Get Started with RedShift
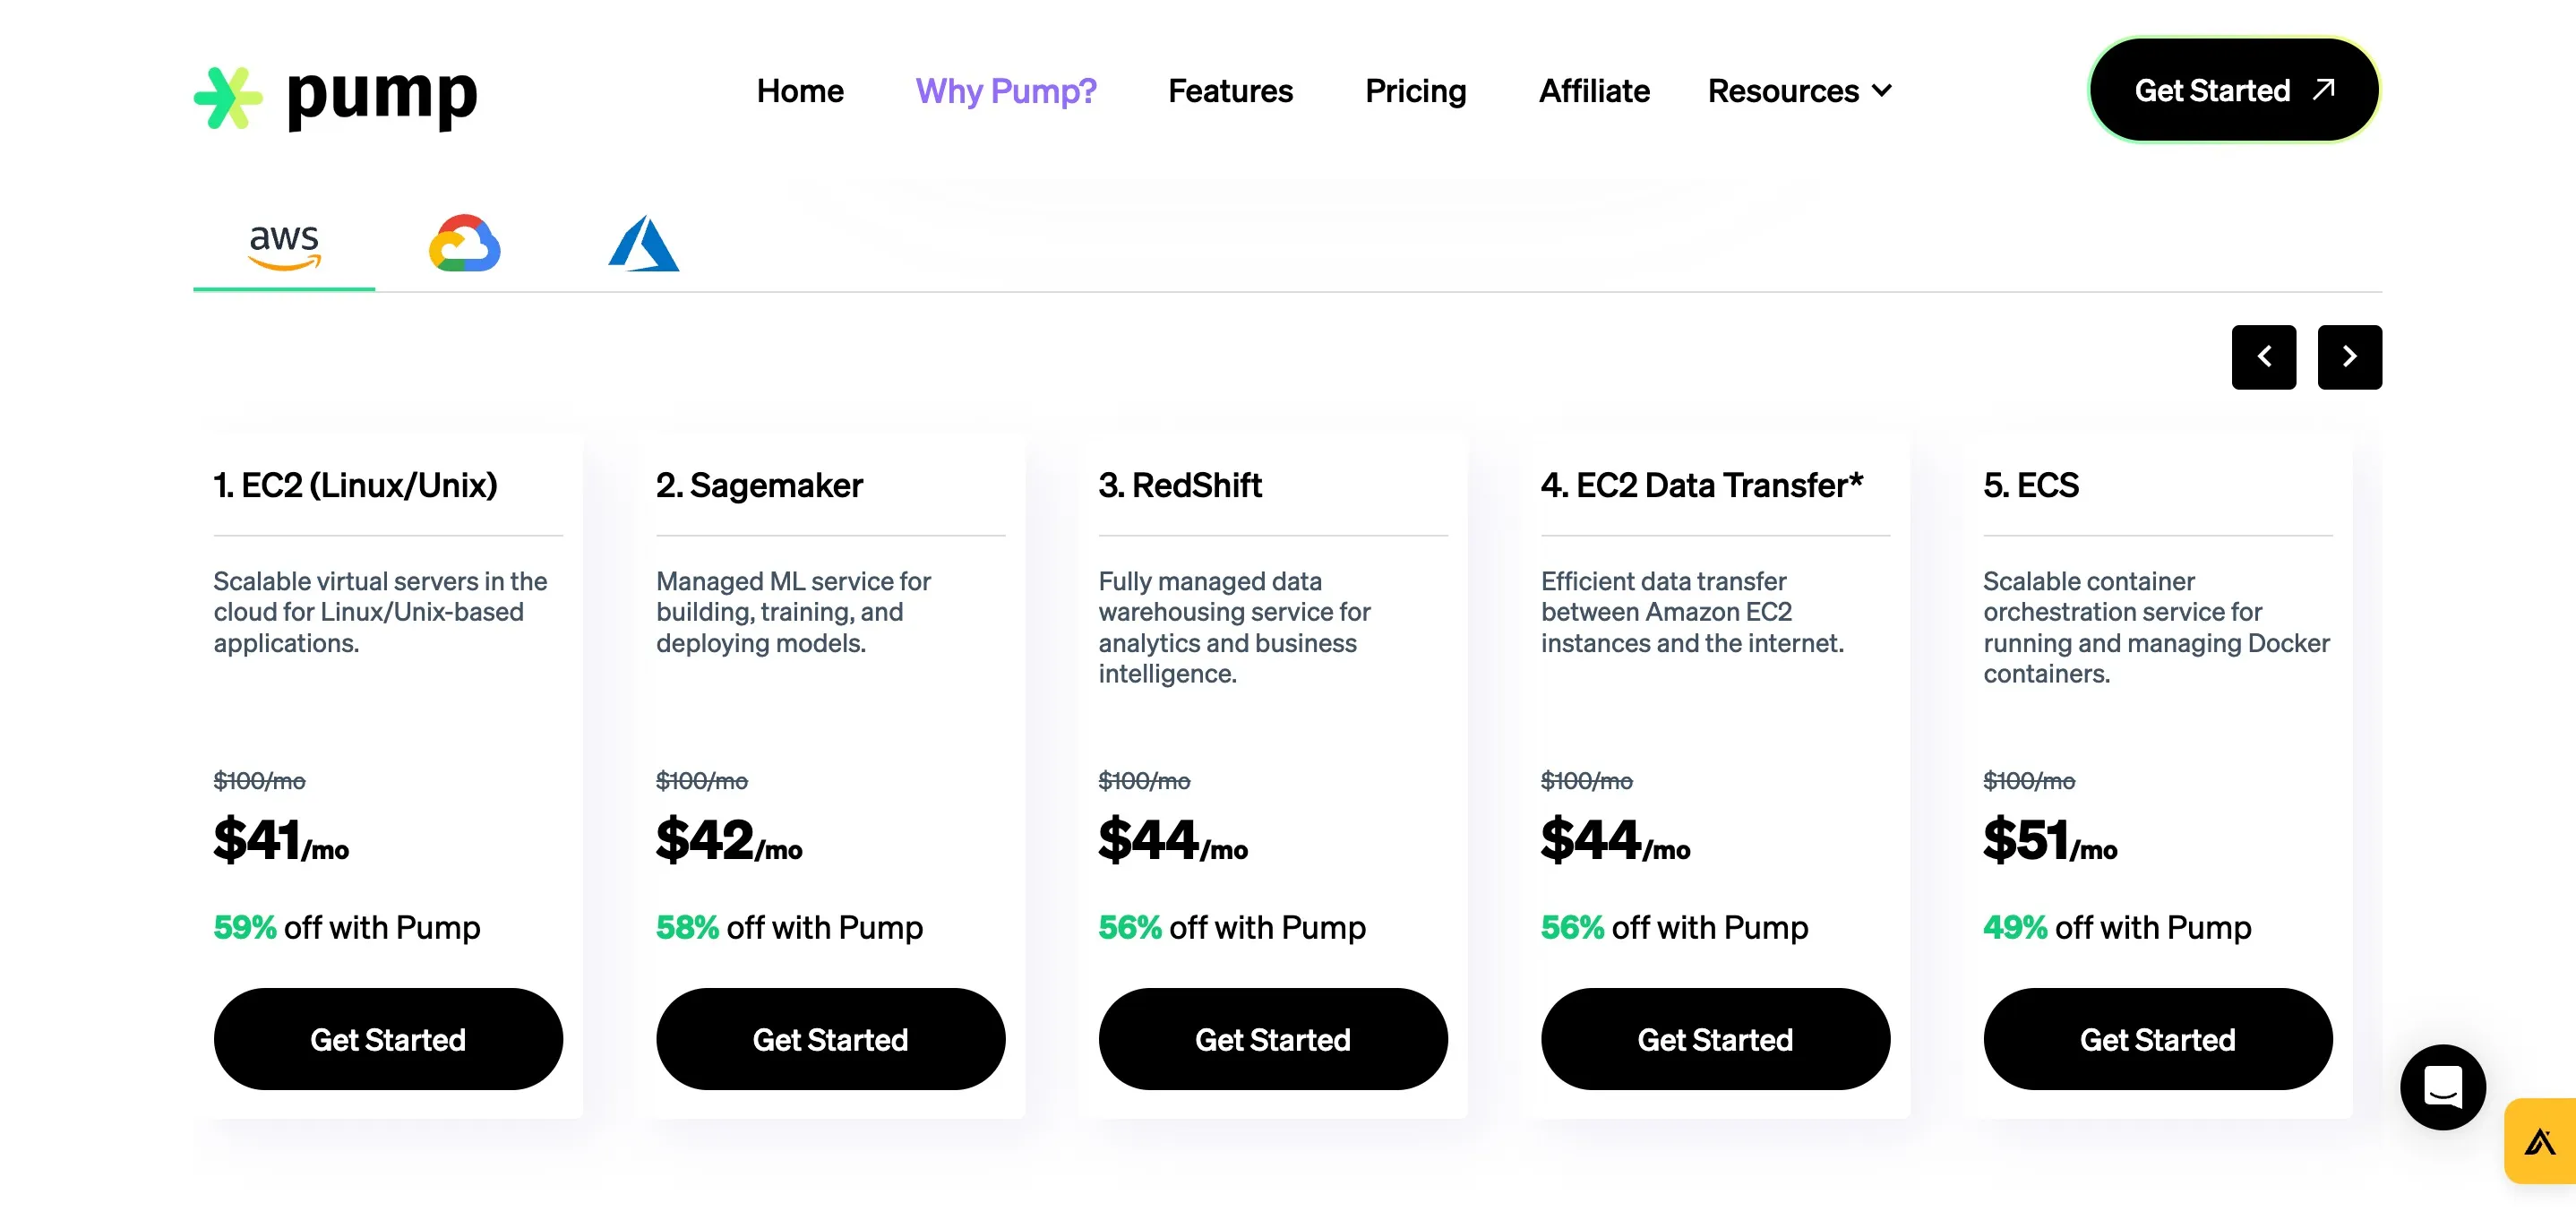 1273,1039
